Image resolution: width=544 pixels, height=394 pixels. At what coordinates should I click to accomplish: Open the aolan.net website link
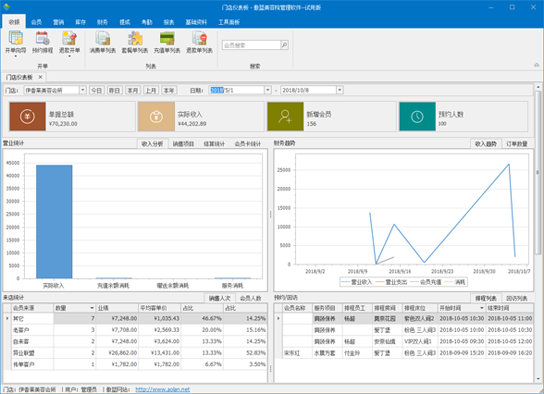click(162, 389)
